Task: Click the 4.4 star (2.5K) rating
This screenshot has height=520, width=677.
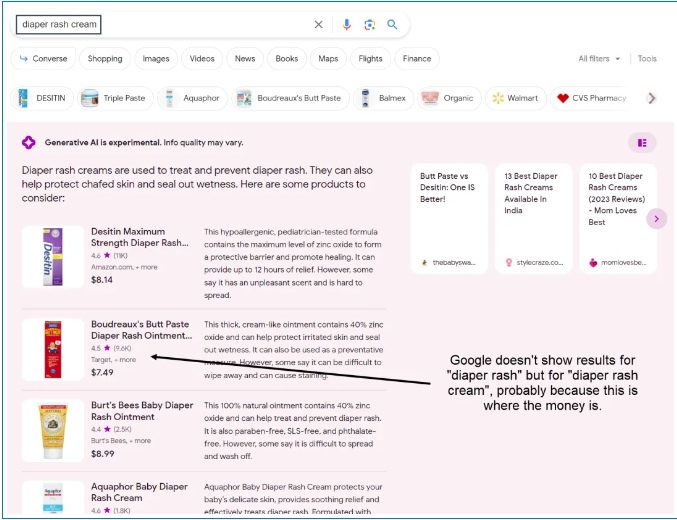Action: tap(111, 429)
